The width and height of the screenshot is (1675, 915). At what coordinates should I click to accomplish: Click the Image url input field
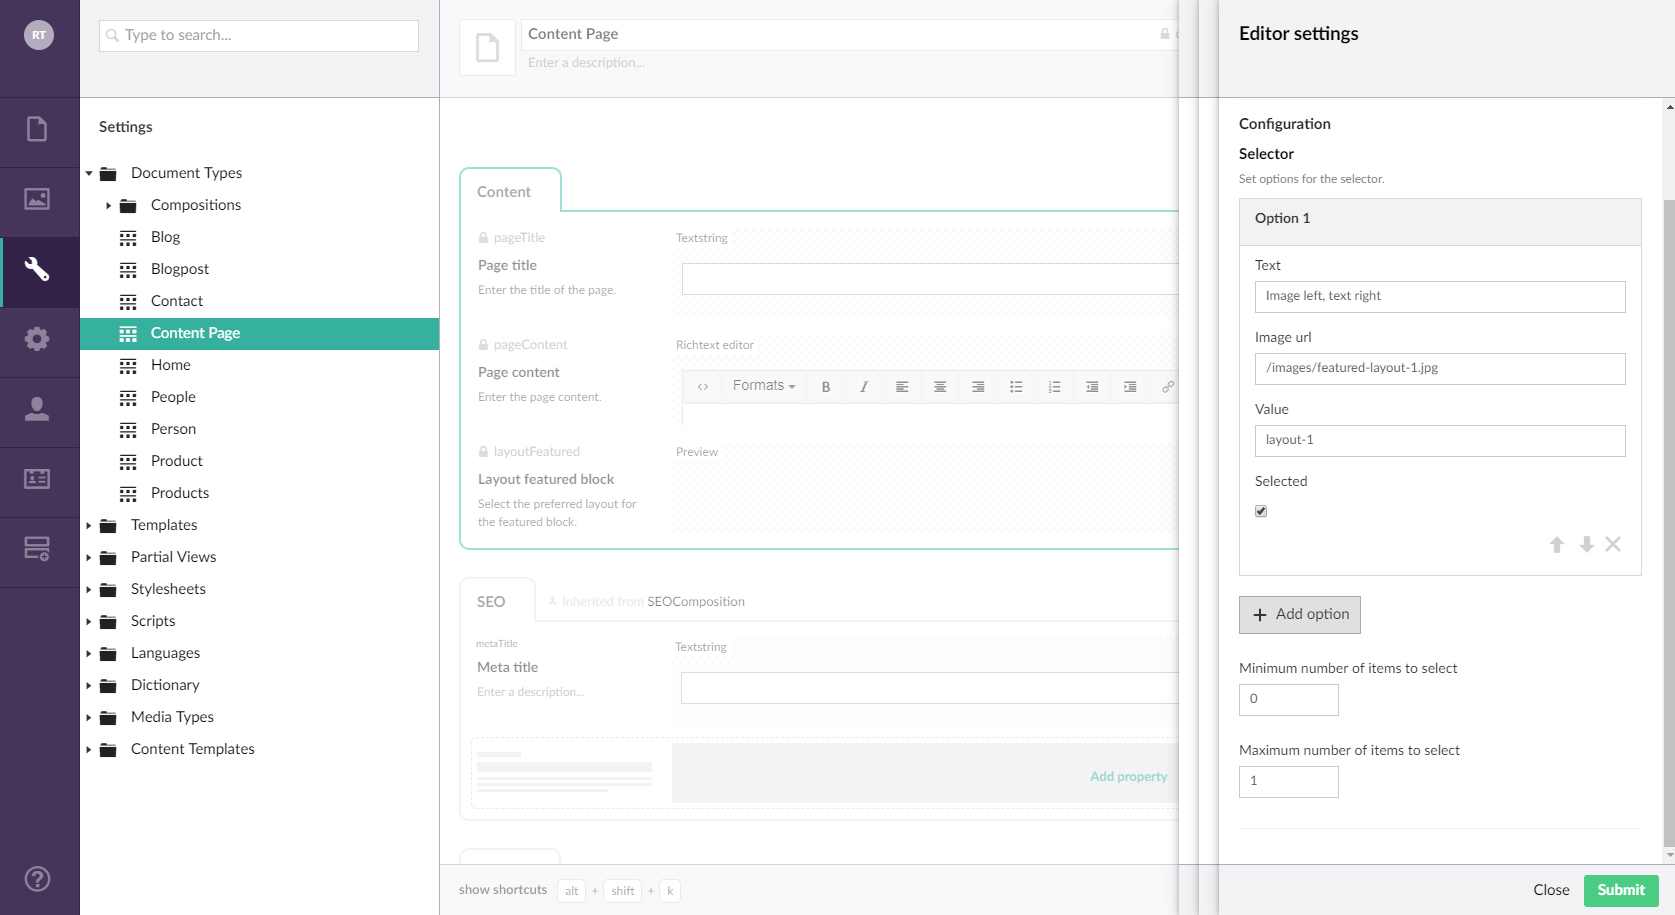[1440, 368]
